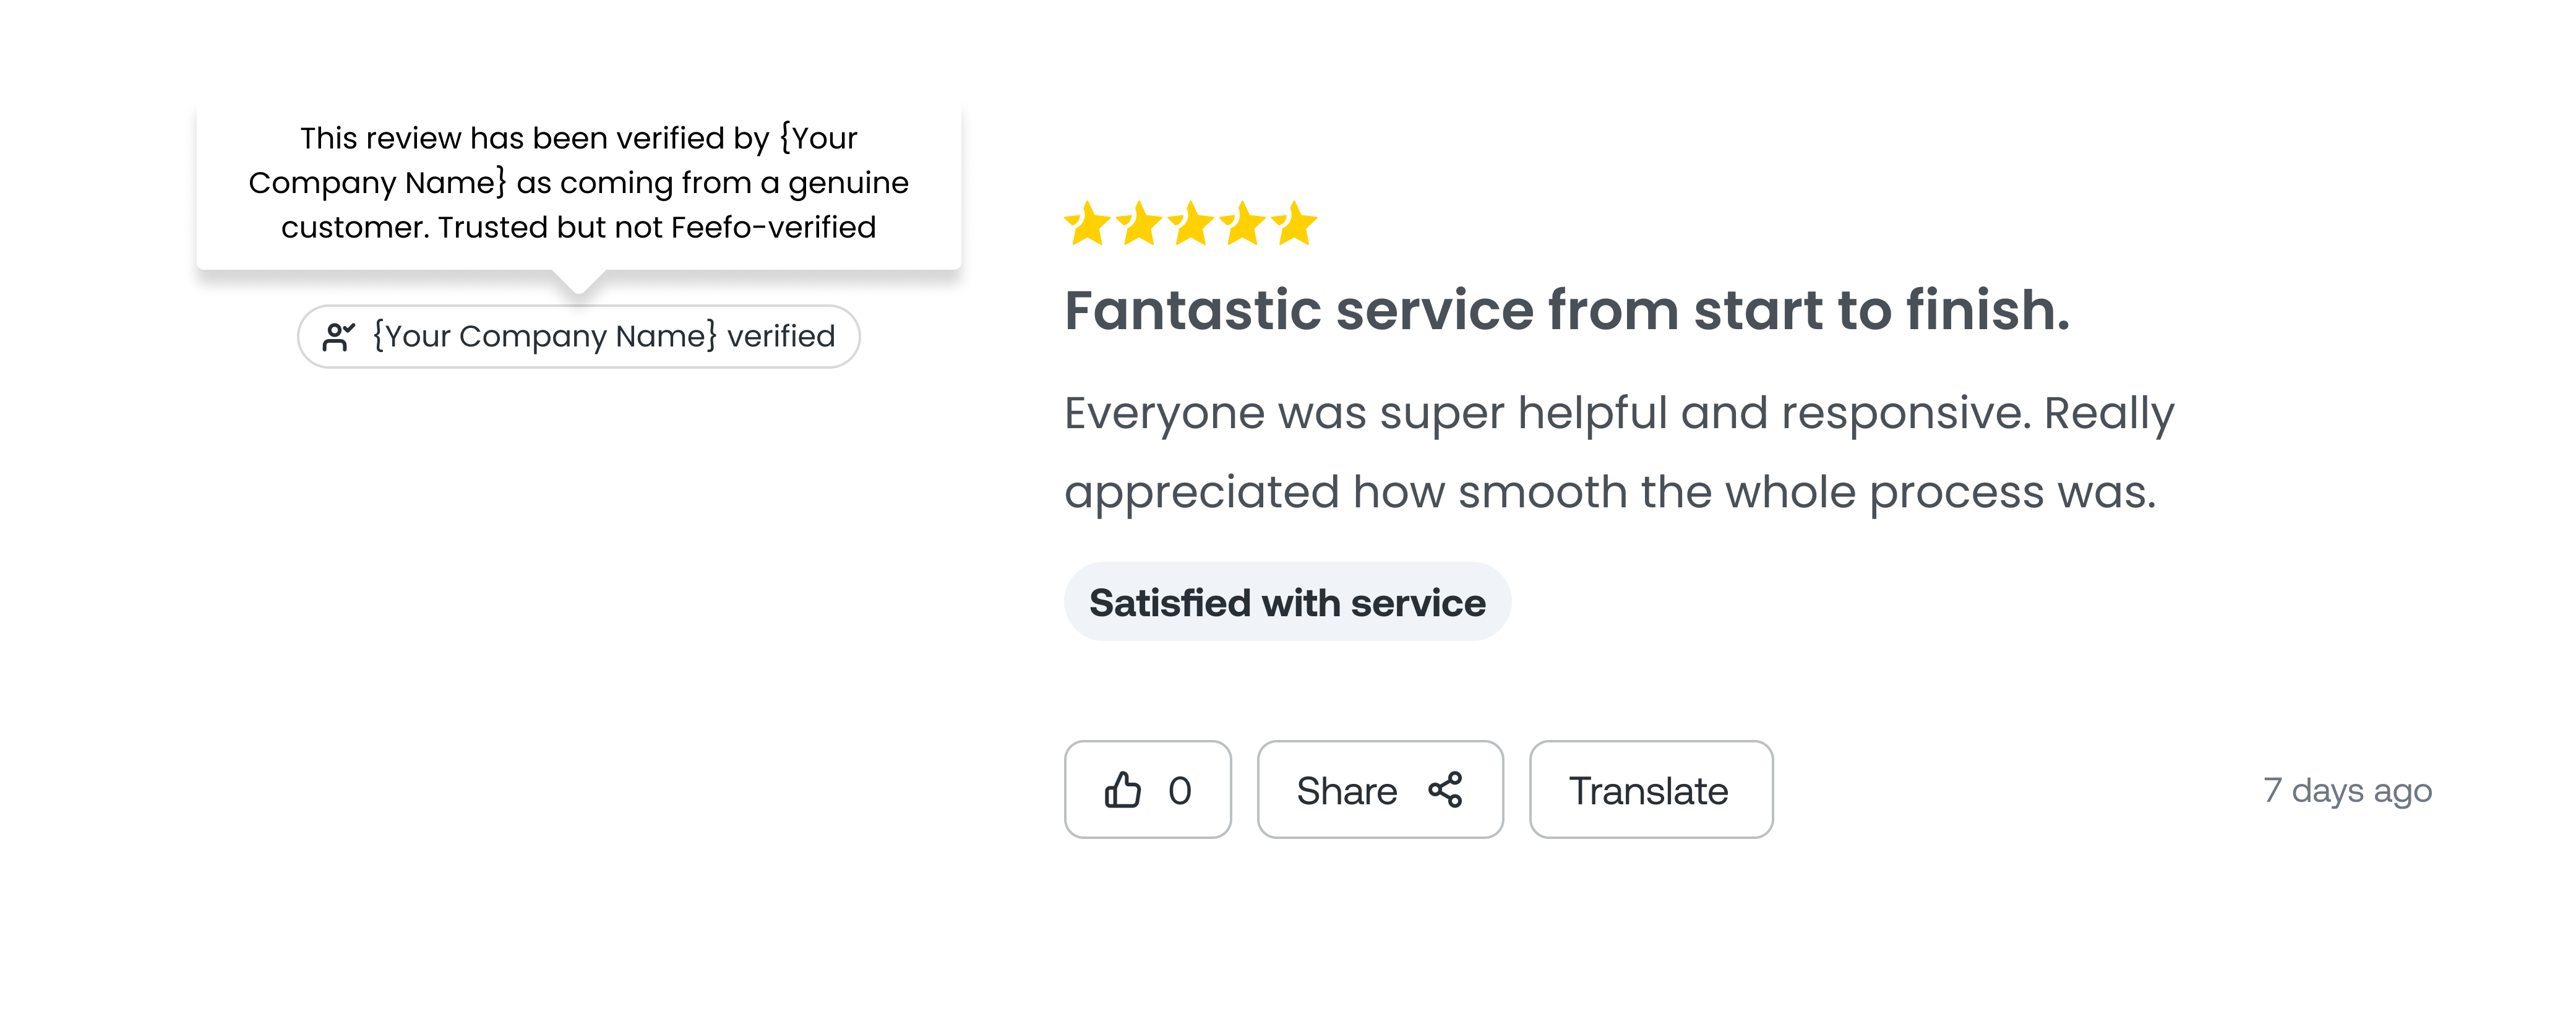Click the person-checkmark verified icon
The image size is (2576, 1032).
(x=338, y=337)
